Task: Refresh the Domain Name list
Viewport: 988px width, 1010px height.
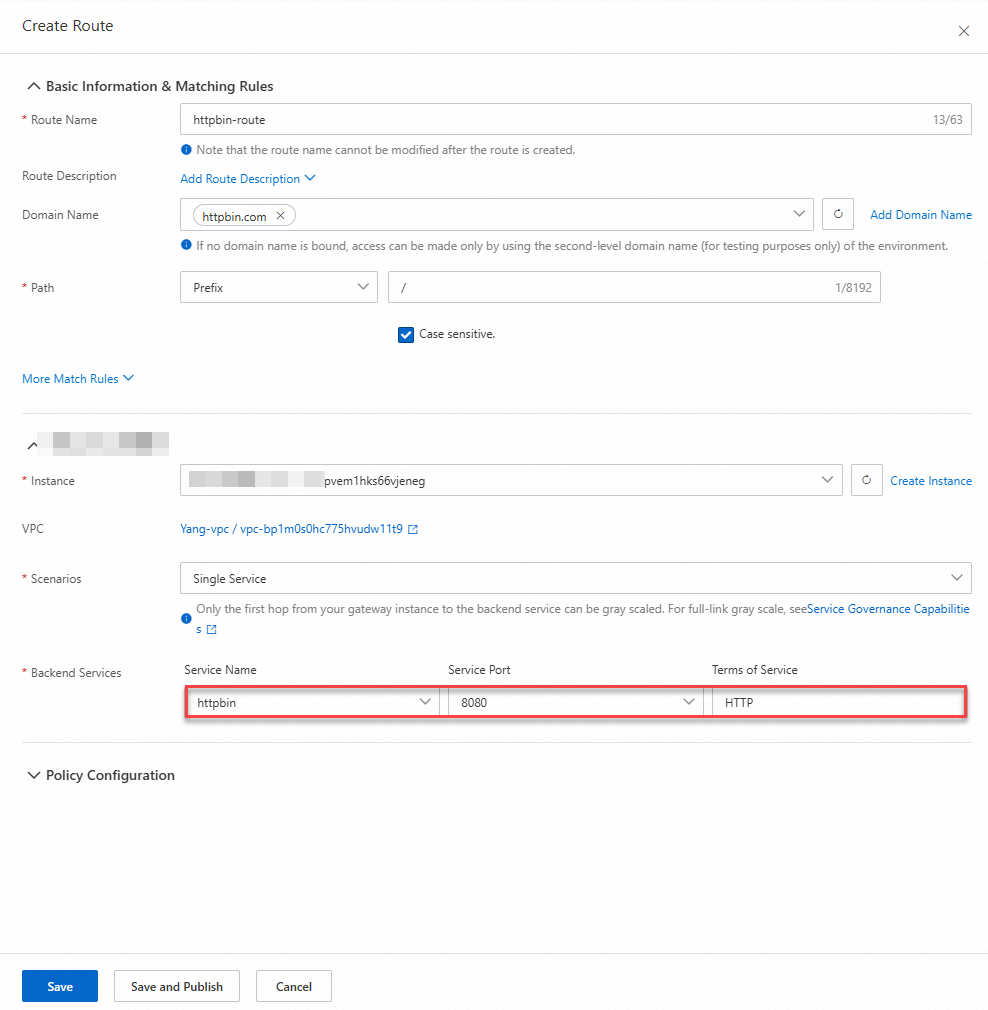Action: [x=838, y=214]
